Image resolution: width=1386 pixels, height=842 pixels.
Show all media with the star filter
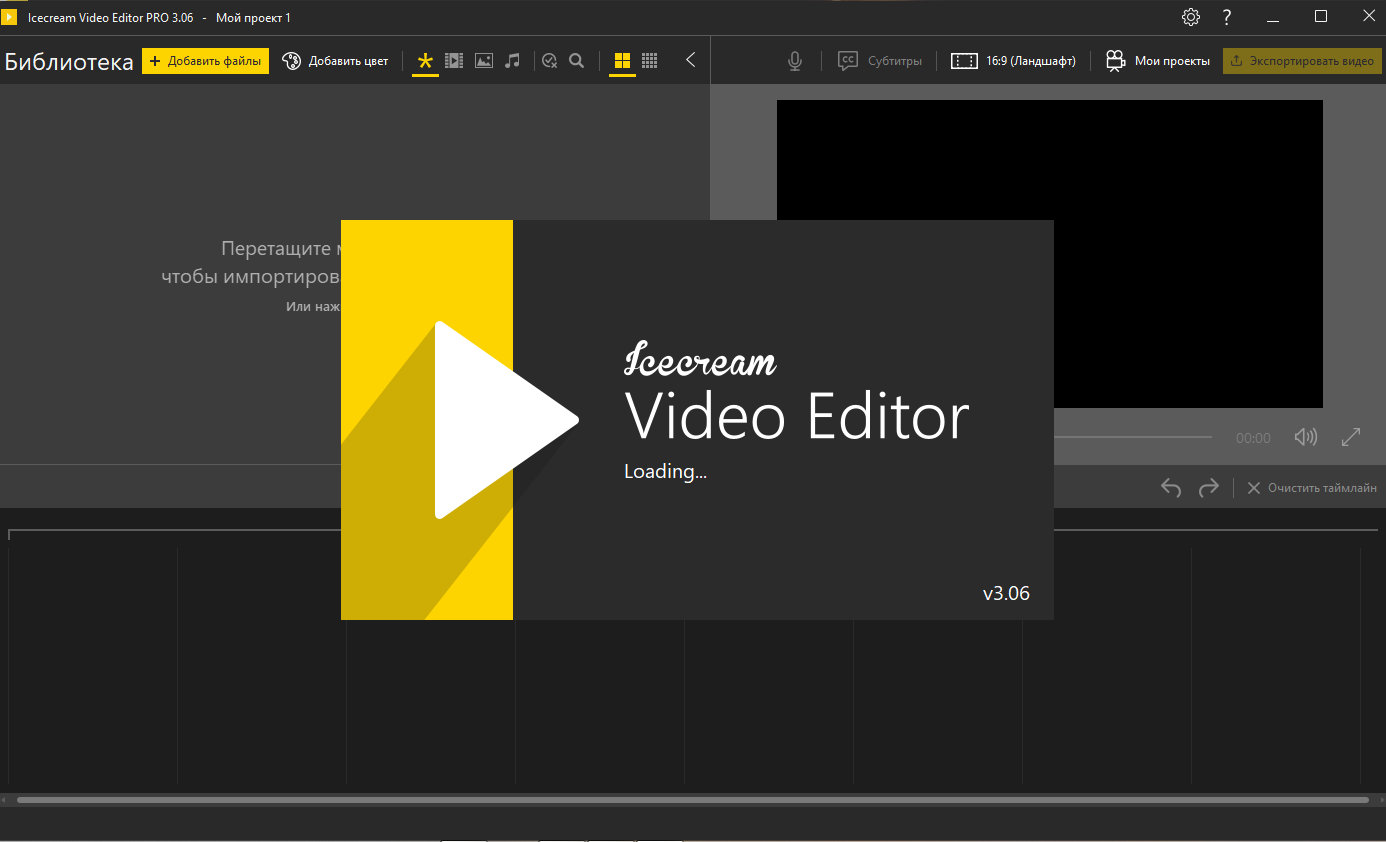coord(425,61)
